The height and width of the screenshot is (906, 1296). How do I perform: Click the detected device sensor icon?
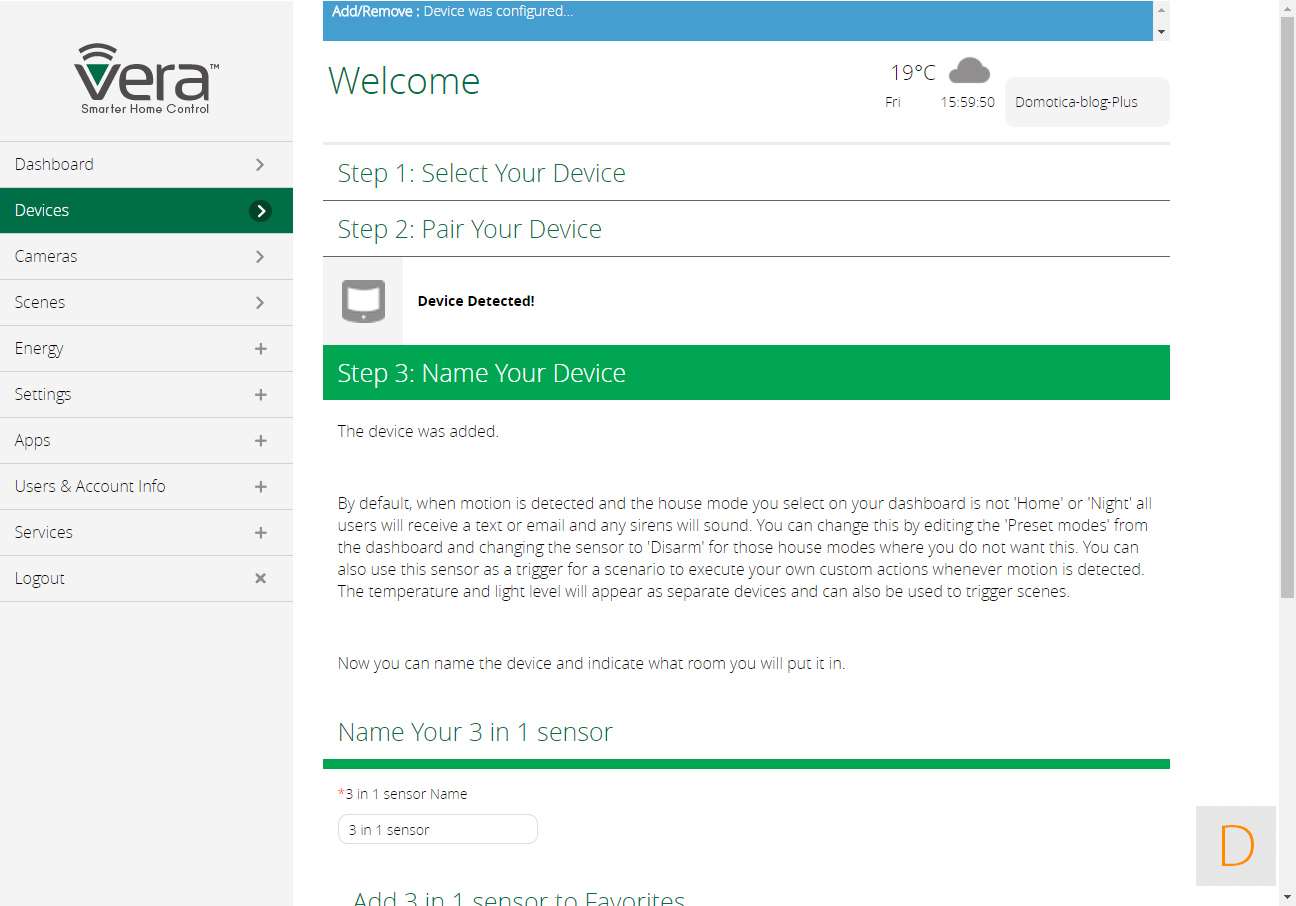pos(363,301)
